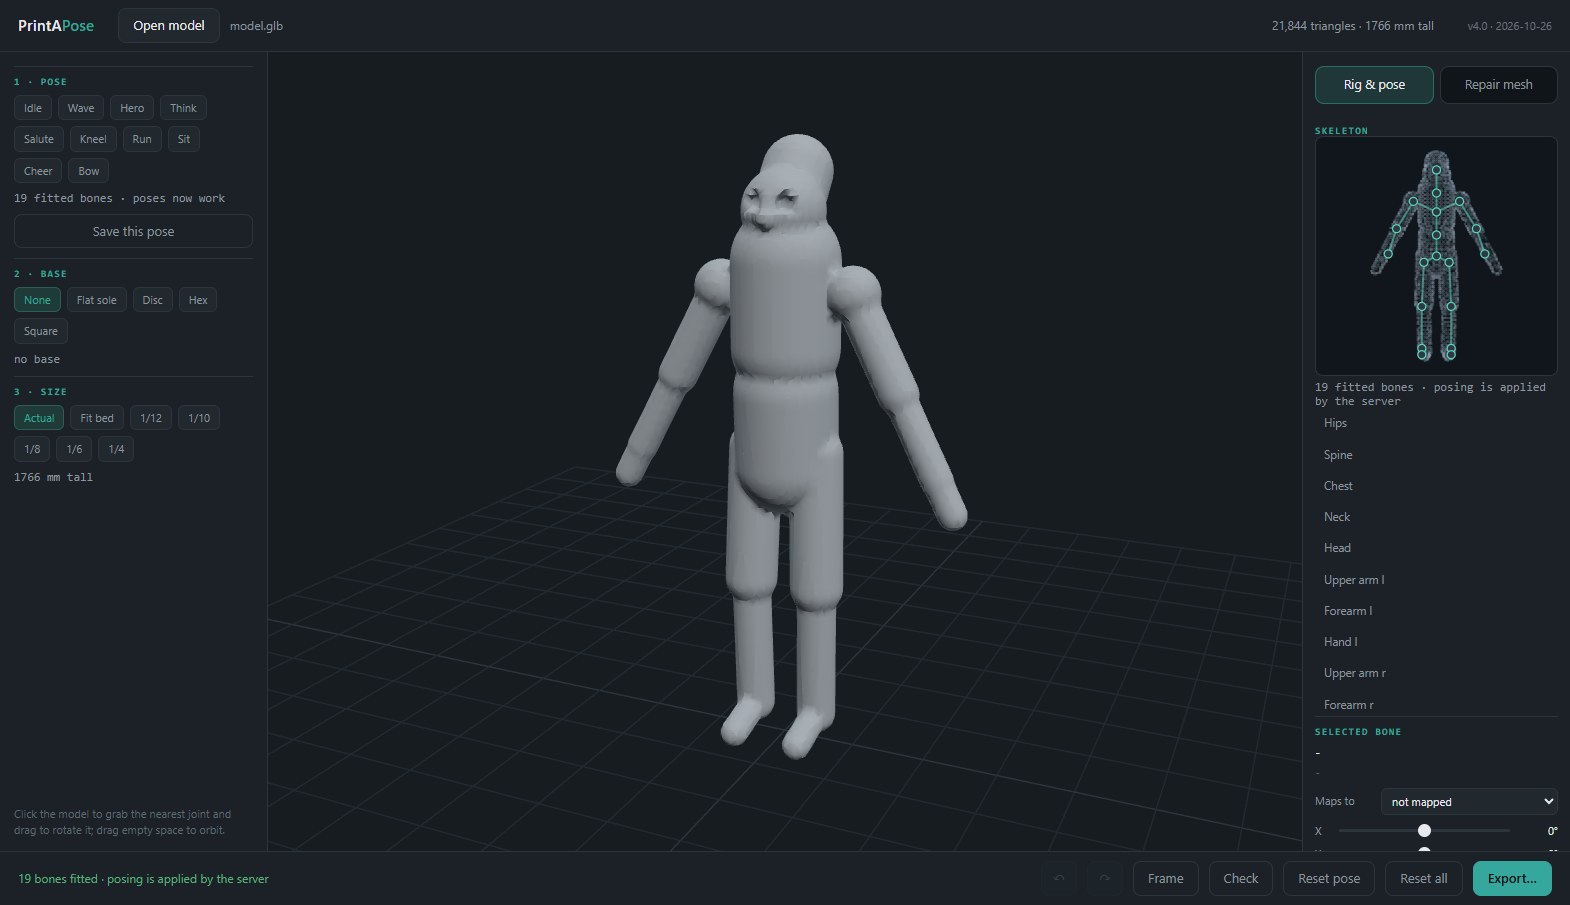Apply the Wave pose
The height and width of the screenshot is (905, 1570).
81,108
